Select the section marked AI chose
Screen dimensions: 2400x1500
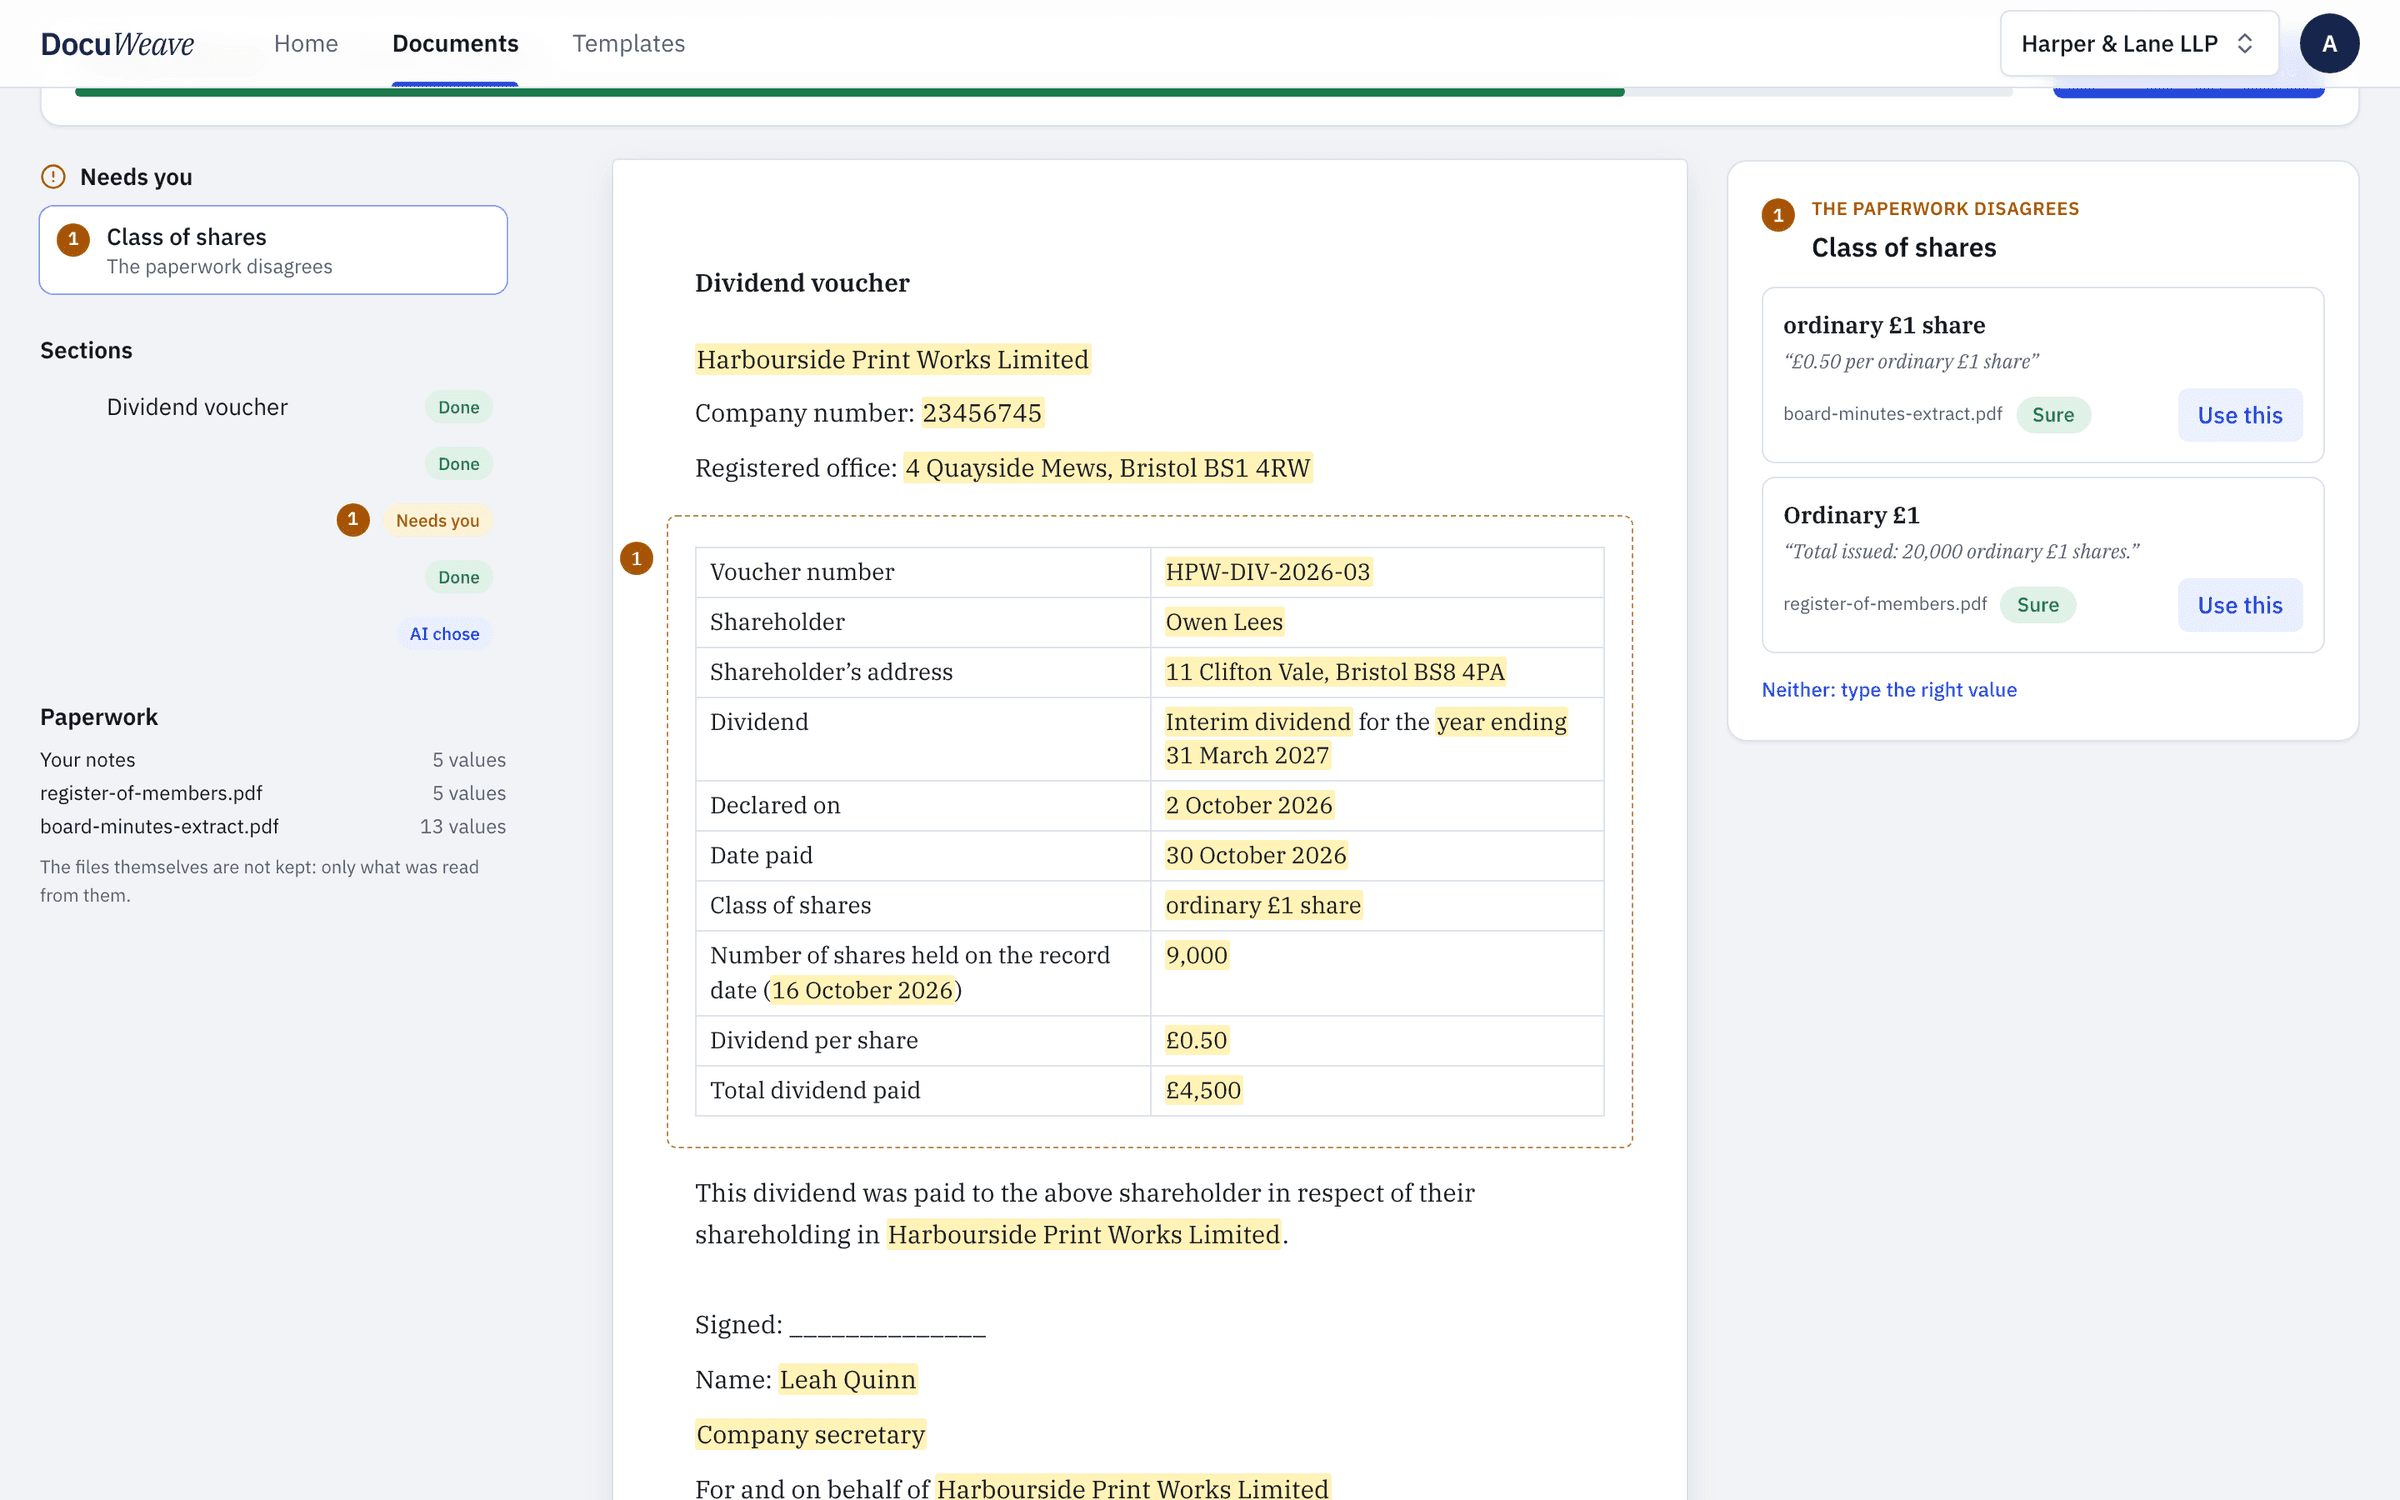[273, 633]
